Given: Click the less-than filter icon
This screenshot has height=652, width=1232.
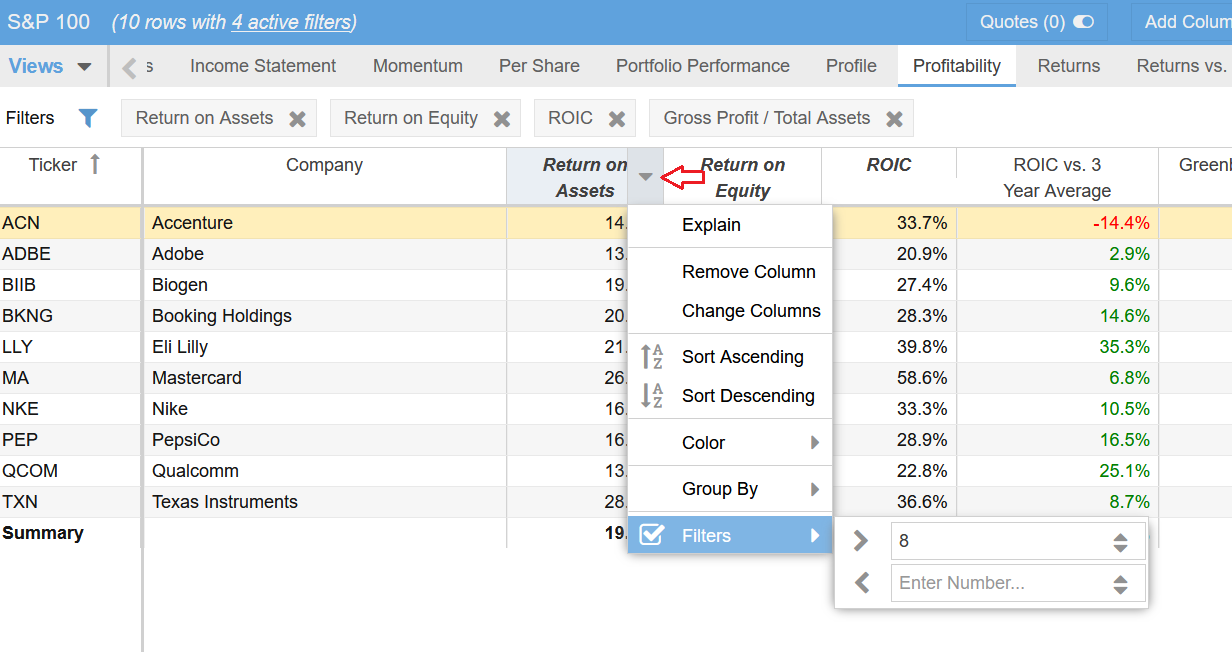Looking at the screenshot, I should pos(862,582).
